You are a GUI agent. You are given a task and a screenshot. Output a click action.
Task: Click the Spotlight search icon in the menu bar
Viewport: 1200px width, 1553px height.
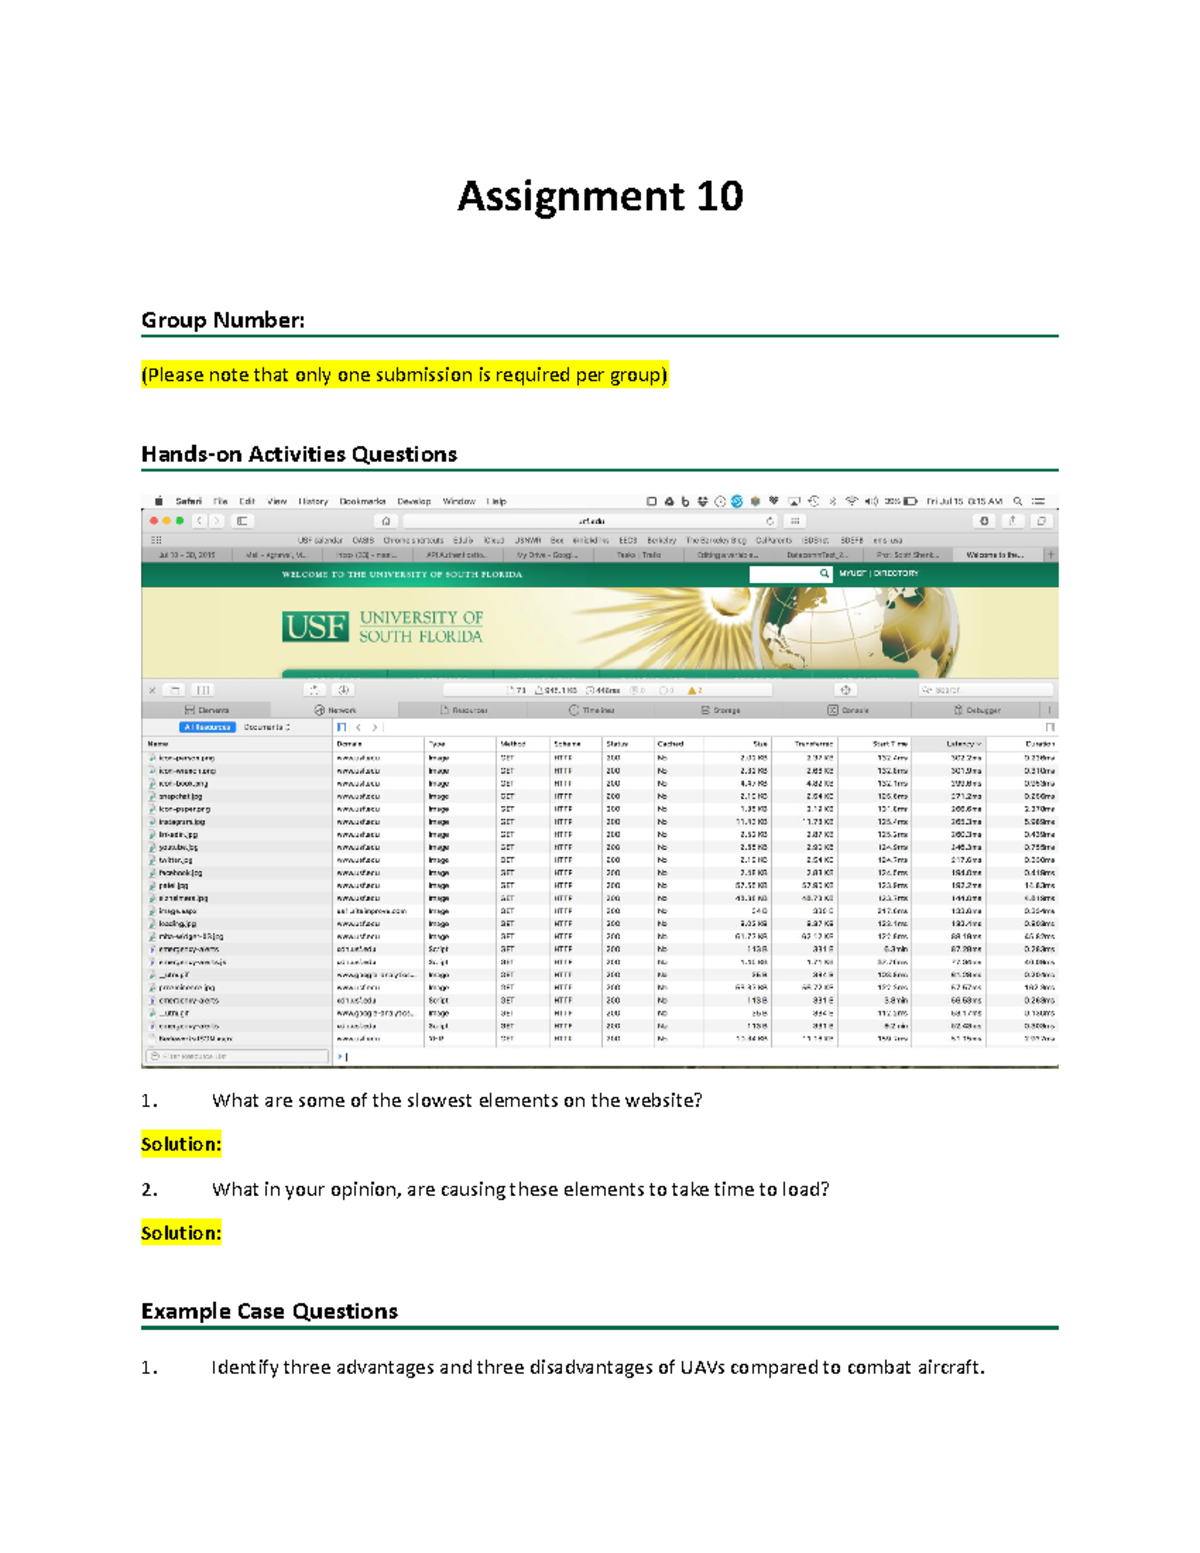pos(1018,502)
